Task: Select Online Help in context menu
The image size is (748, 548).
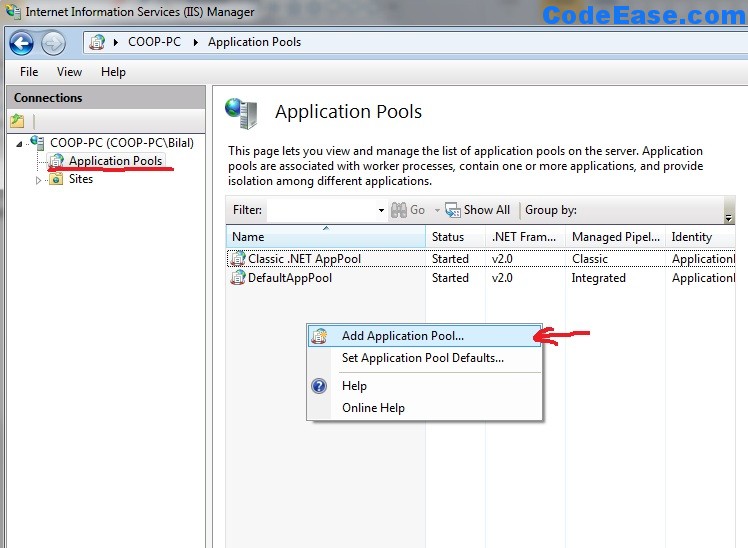Action: 424,408
